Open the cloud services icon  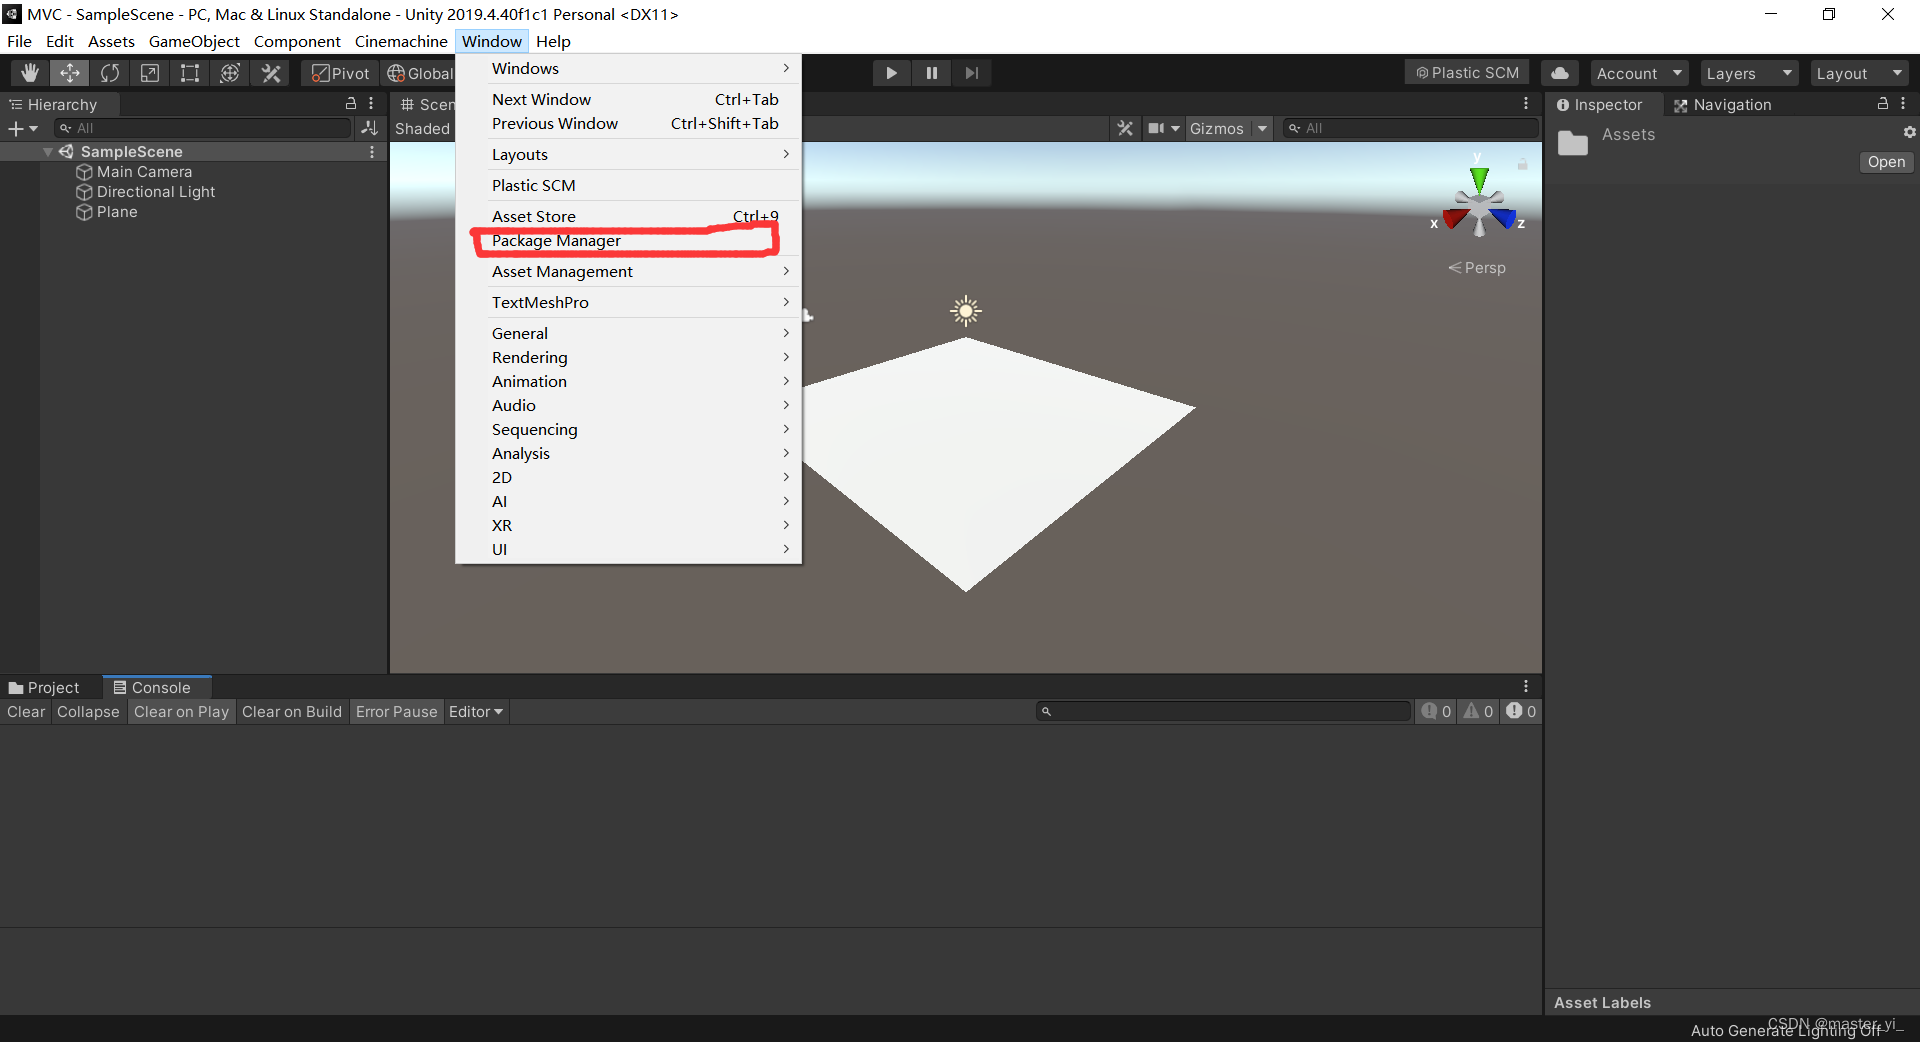pos(1560,73)
